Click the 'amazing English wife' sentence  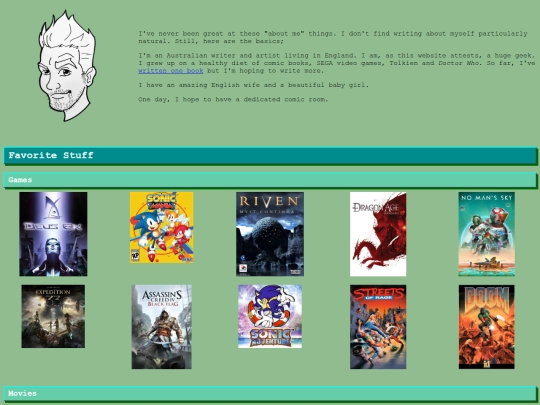pos(253,85)
